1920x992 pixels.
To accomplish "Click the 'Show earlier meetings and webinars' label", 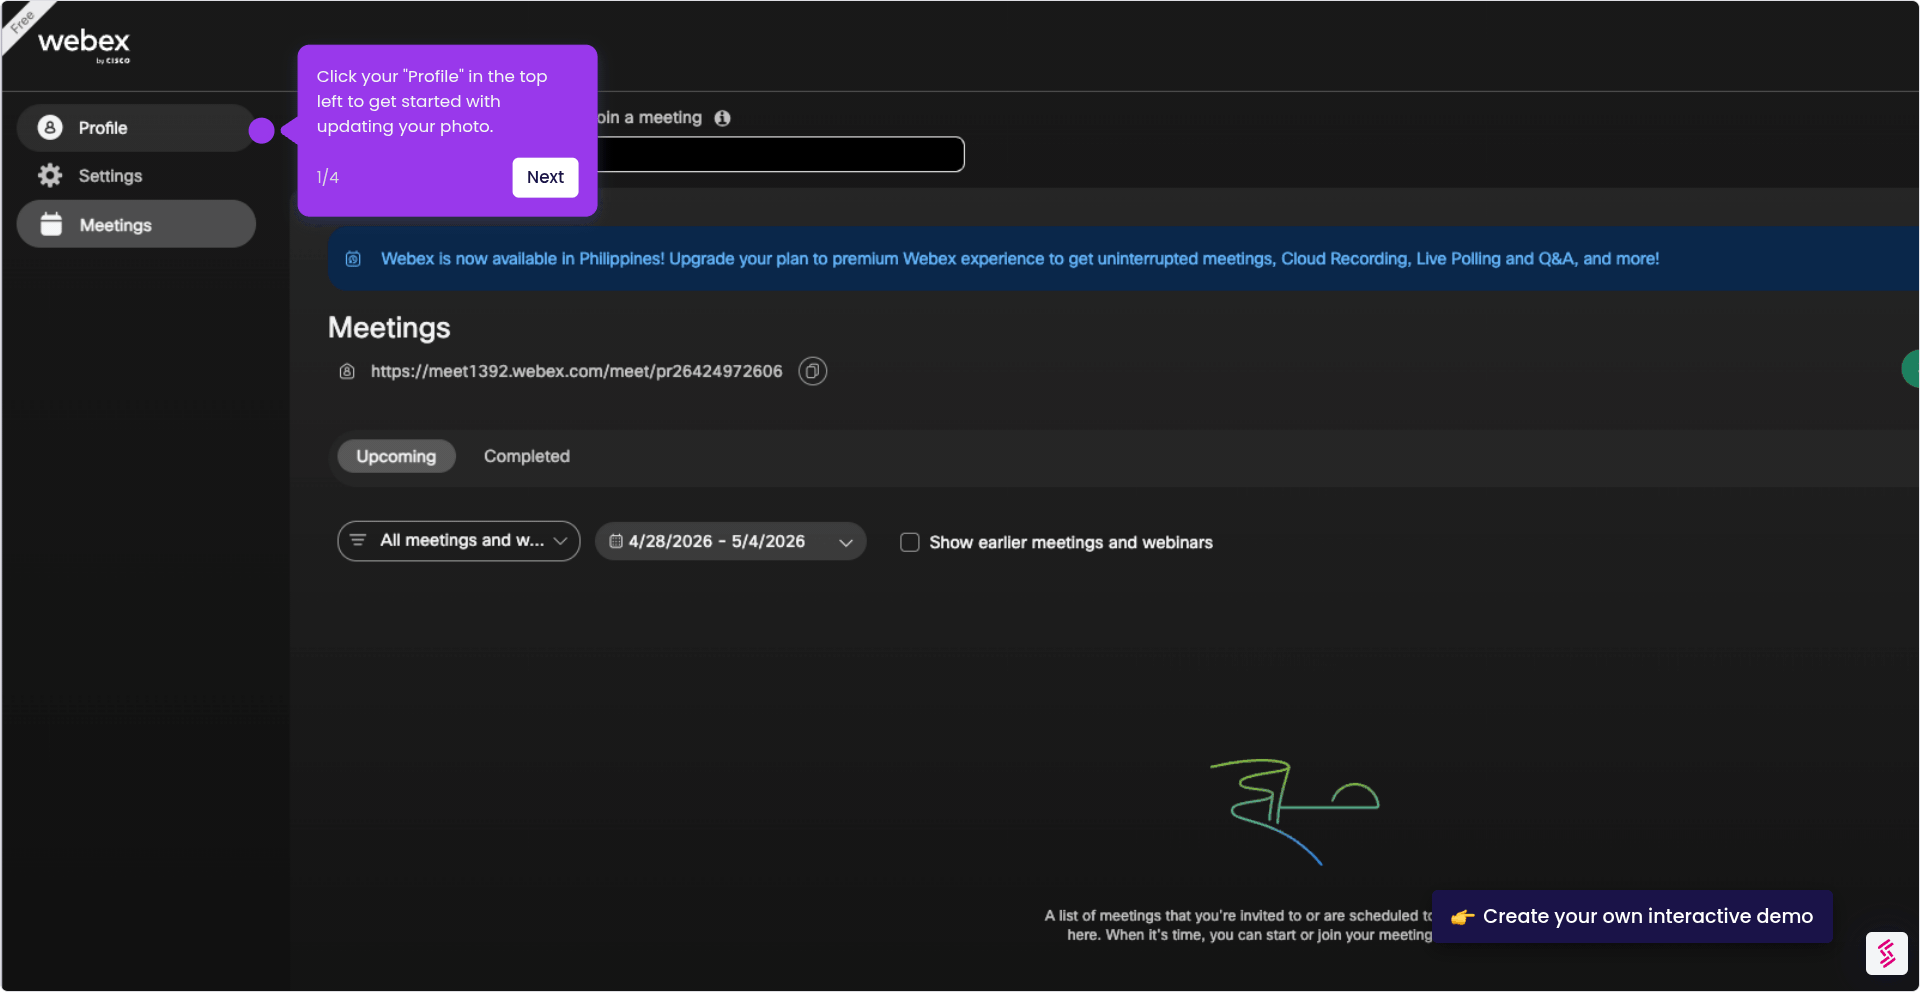I will click(1071, 542).
